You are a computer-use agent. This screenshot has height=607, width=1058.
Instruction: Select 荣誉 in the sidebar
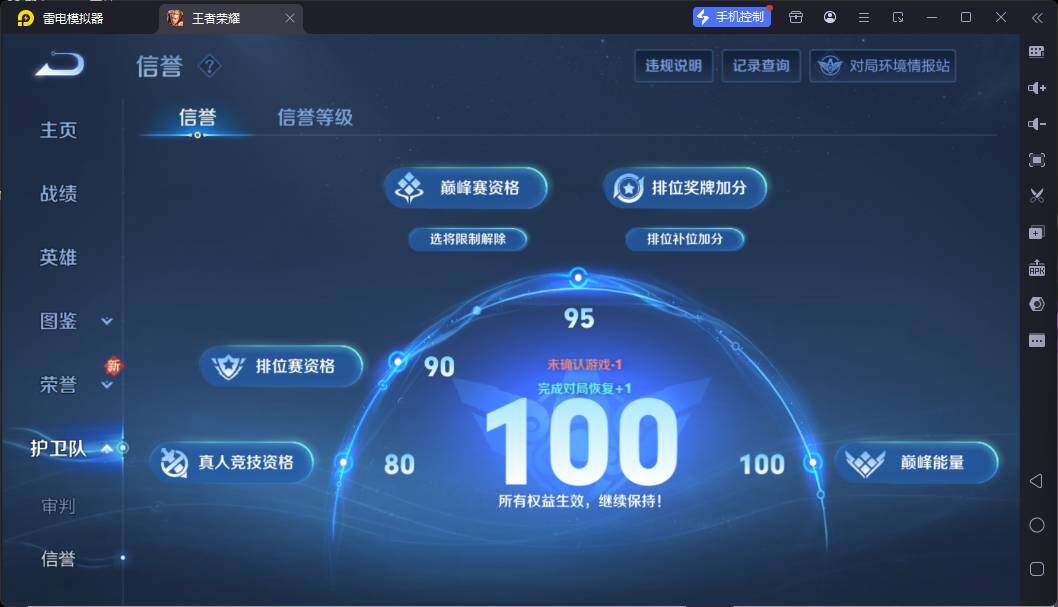pyautogui.click(x=59, y=385)
